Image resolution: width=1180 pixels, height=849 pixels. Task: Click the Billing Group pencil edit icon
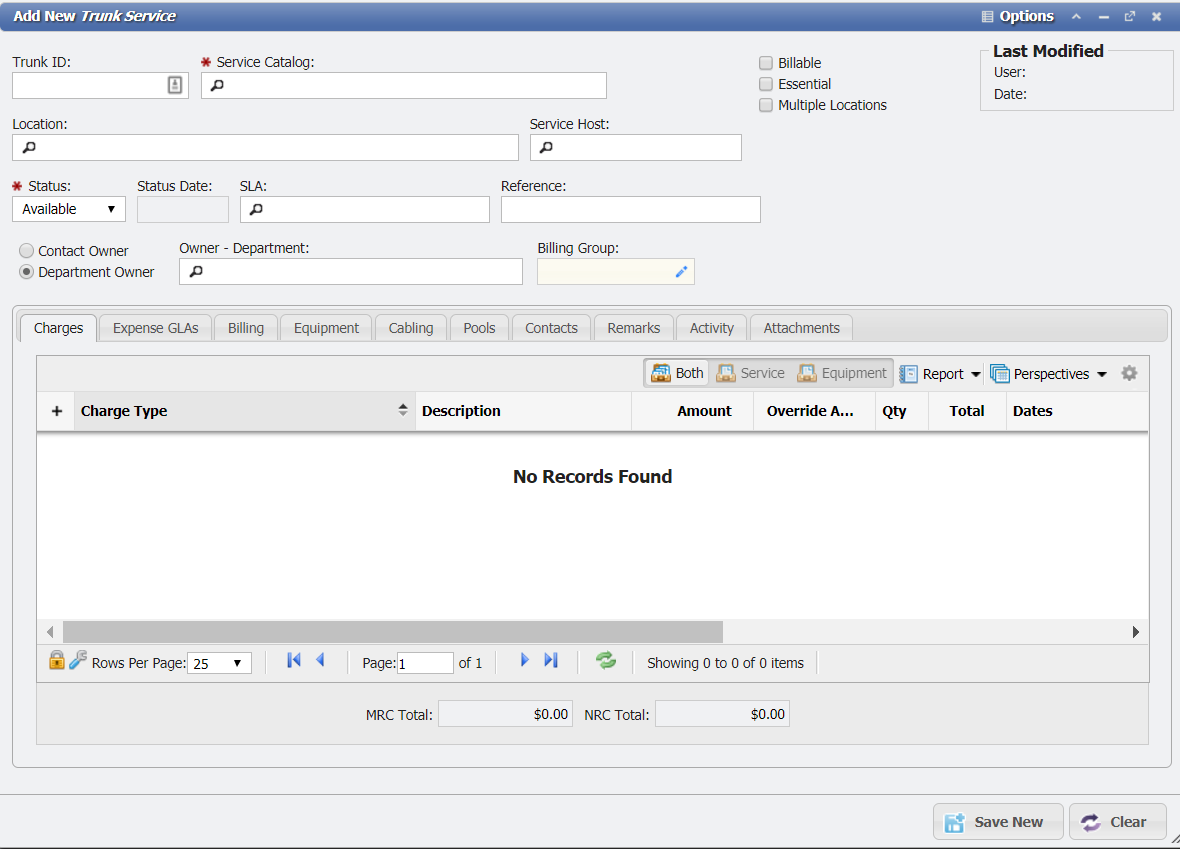(681, 271)
